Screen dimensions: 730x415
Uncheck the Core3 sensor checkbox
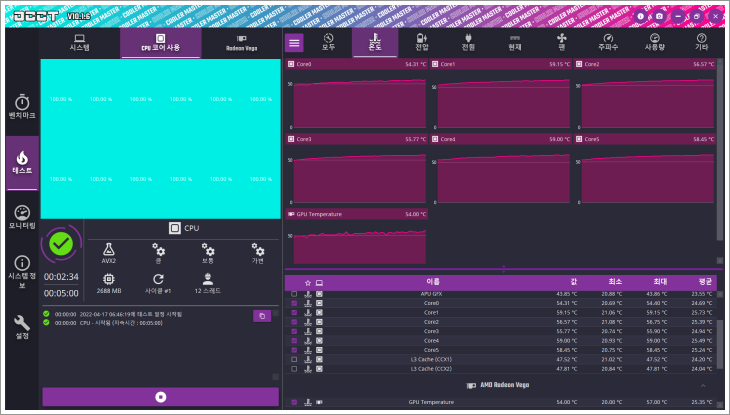tap(294, 331)
